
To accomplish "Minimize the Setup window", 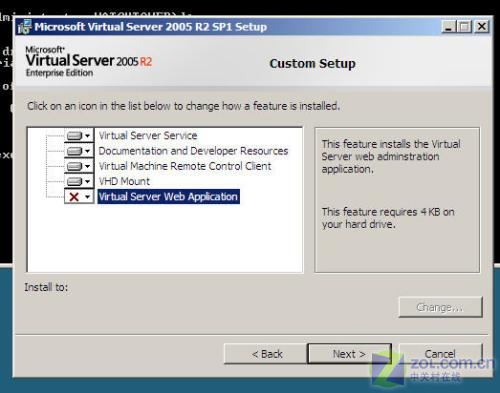I will pyautogui.click(x=449, y=27).
